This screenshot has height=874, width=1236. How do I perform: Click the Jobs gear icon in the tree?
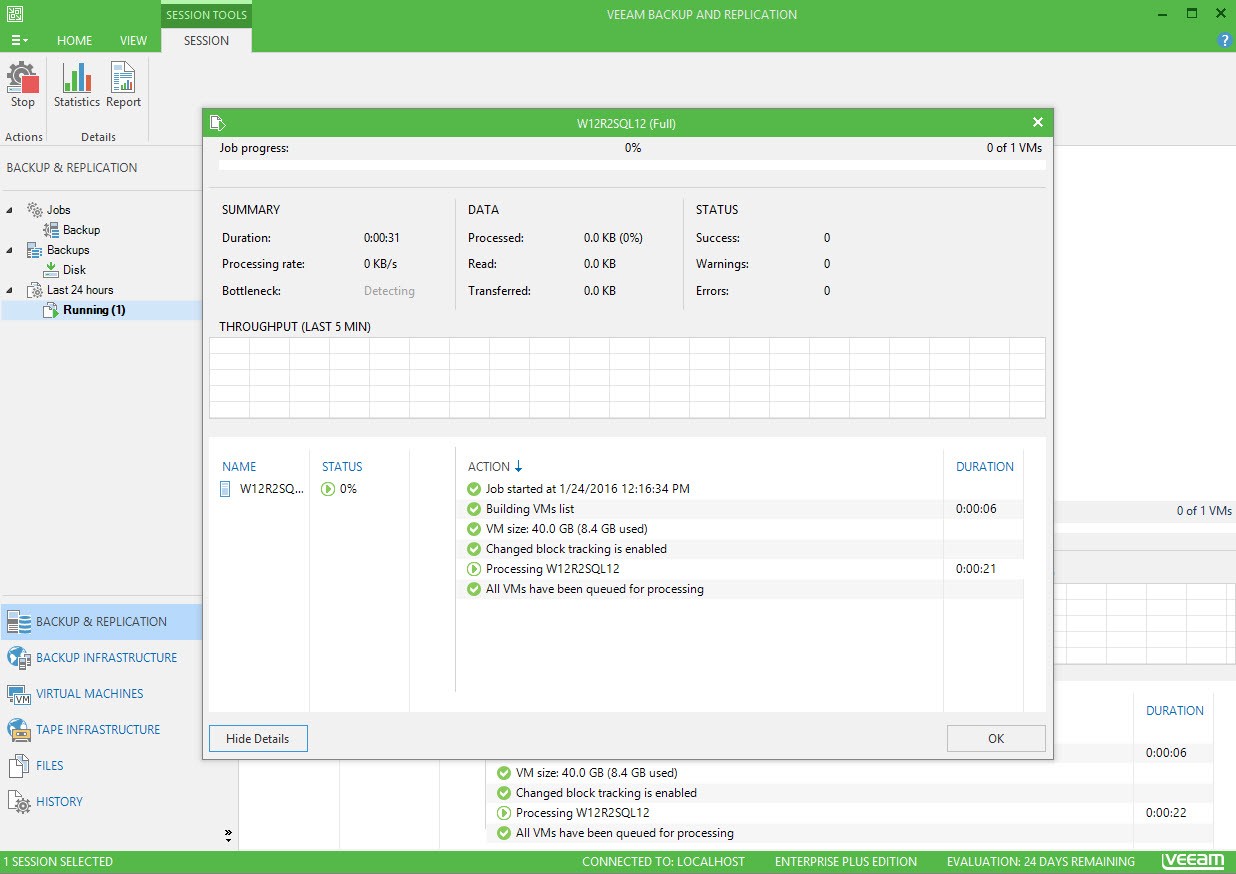point(35,210)
